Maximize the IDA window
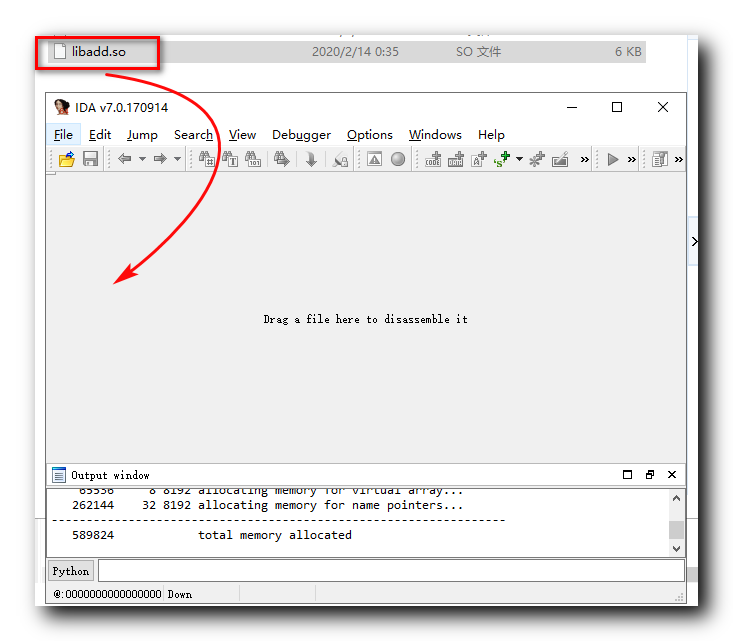Screen dimensions: 733x641 [617, 107]
